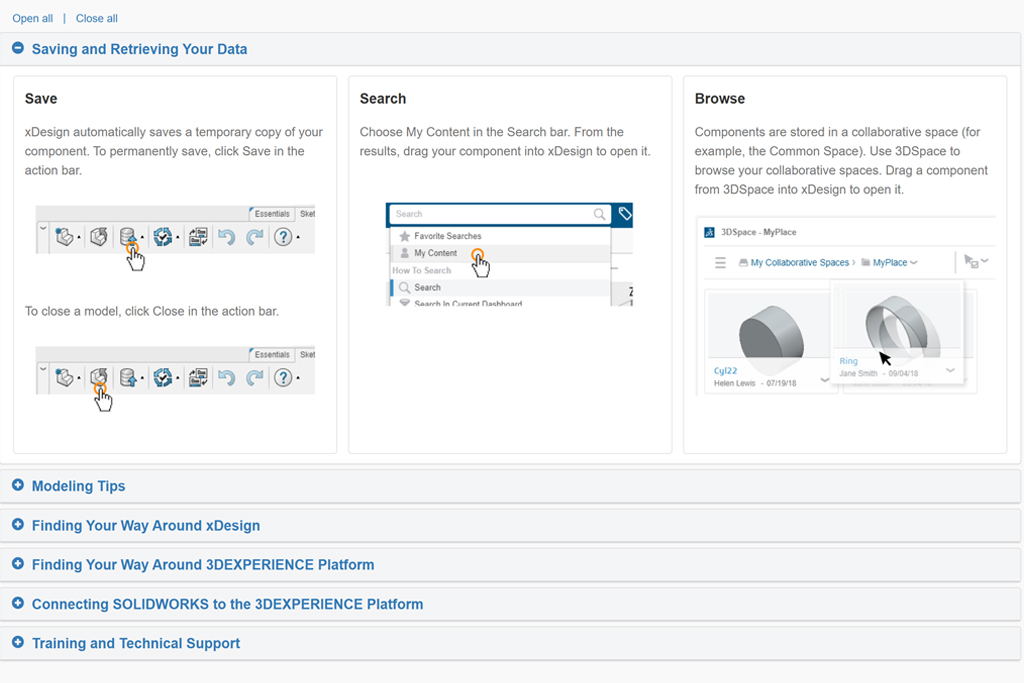Click Redo arrow in the toolbar picture above 'To close a model'
Image resolution: width=1024 pixels, height=683 pixels.
[255, 236]
